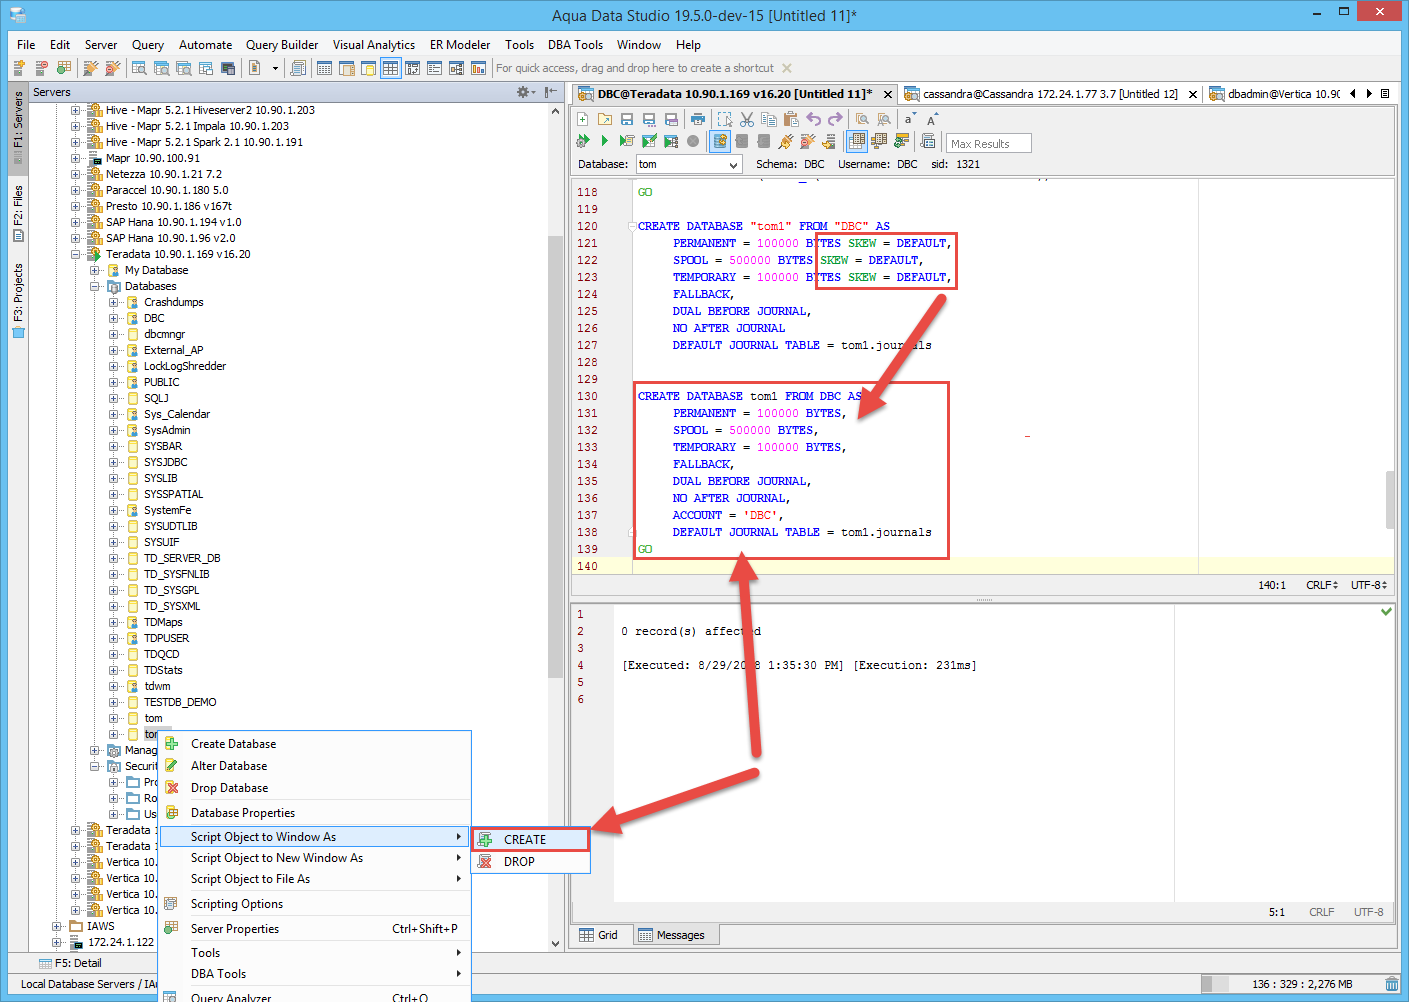This screenshot has height=1002, width=1409.
Task: Expand the IAWS folder node
Action: pos(57,926)
